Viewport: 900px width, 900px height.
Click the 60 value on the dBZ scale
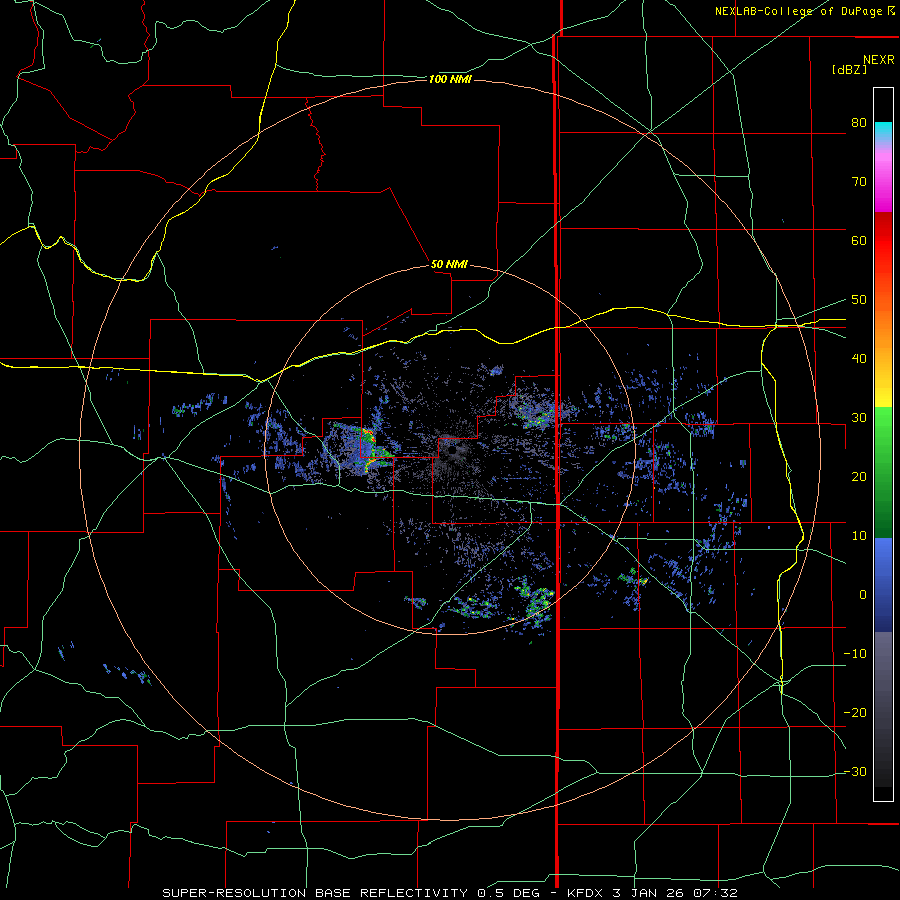coord(859,240)
